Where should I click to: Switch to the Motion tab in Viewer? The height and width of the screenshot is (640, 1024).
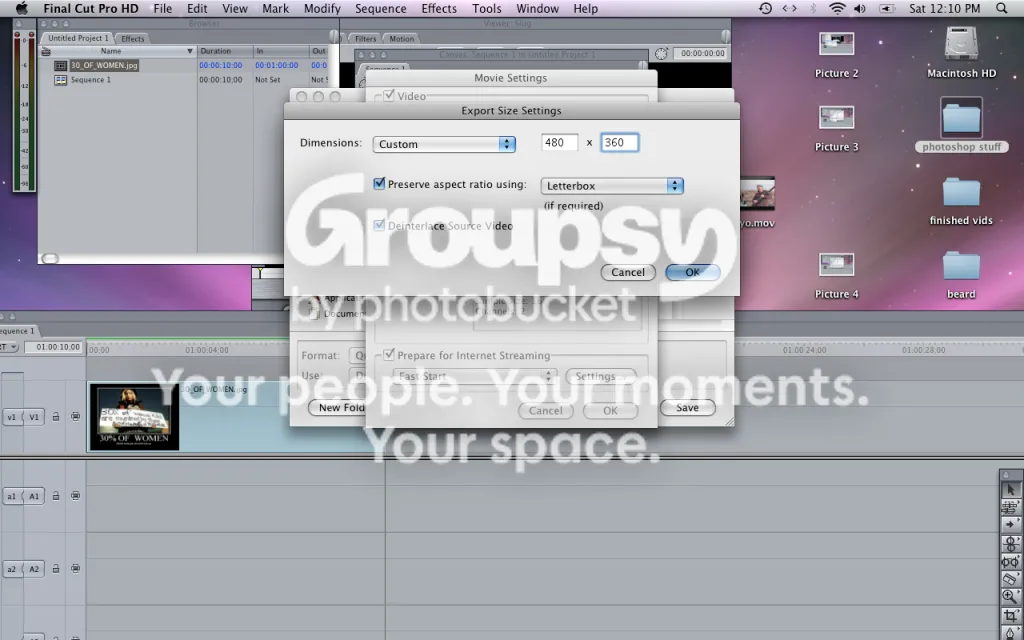402,39
